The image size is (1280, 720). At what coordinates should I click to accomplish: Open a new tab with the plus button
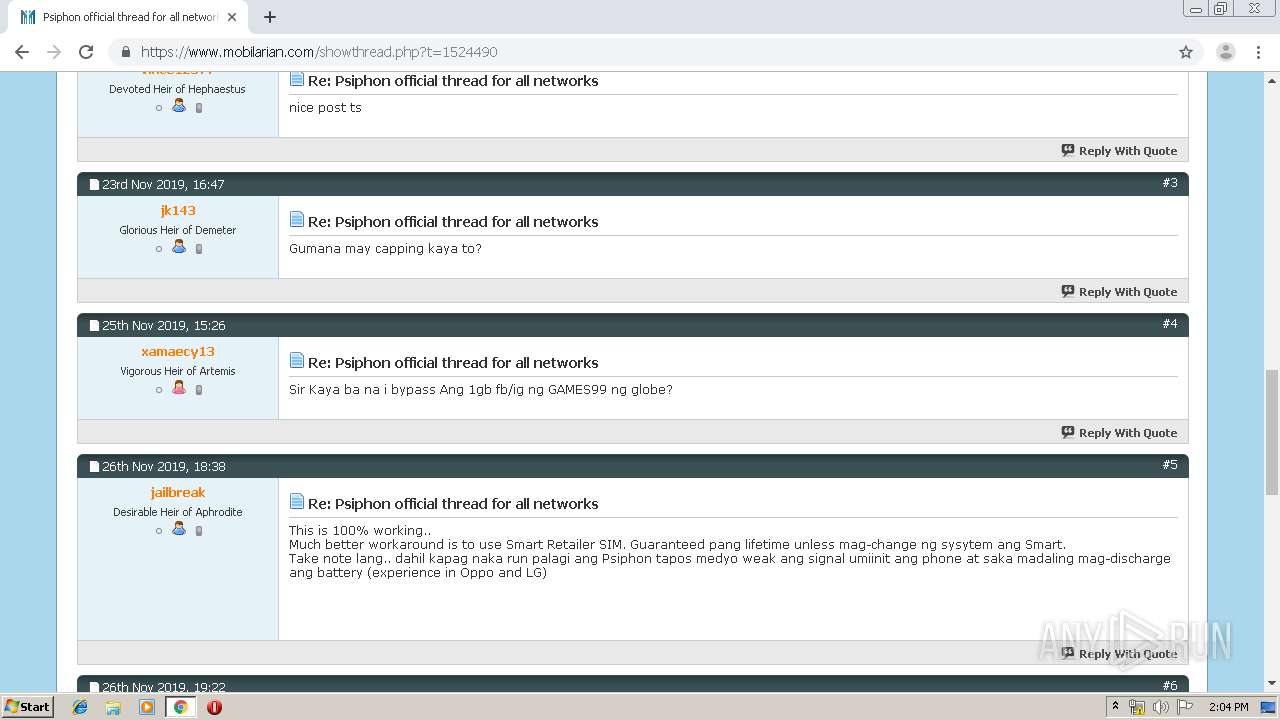click(270, 17)
